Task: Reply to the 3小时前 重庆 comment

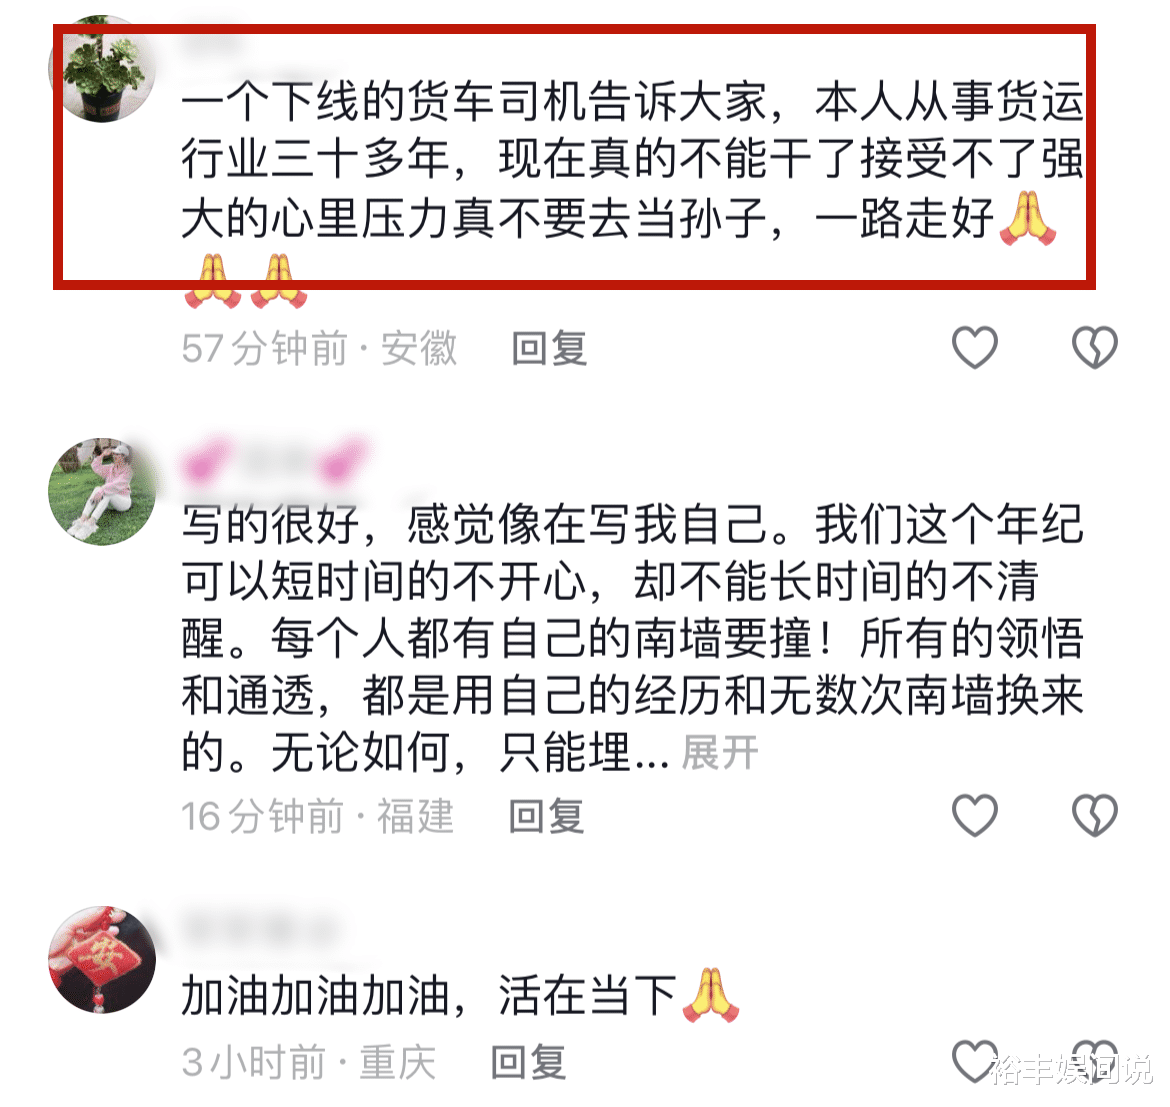Action: coord(528,1062)
